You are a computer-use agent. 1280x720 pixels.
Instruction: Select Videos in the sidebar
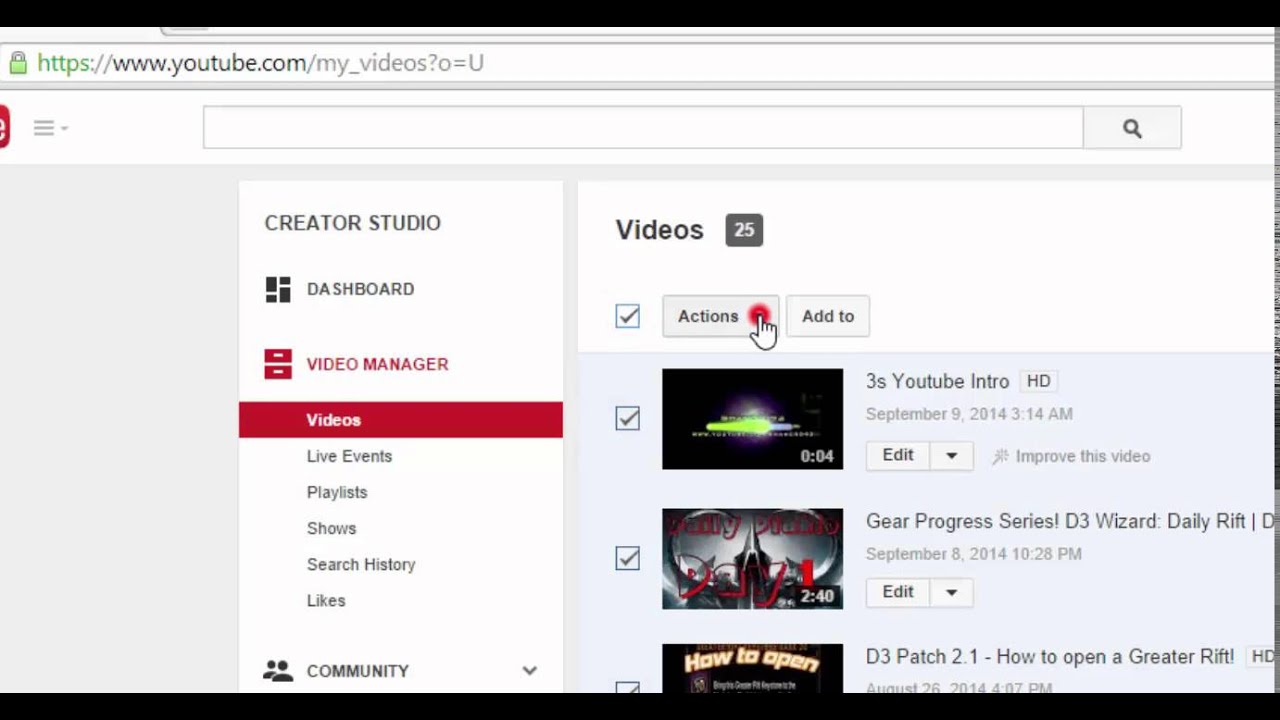[401, 420]
